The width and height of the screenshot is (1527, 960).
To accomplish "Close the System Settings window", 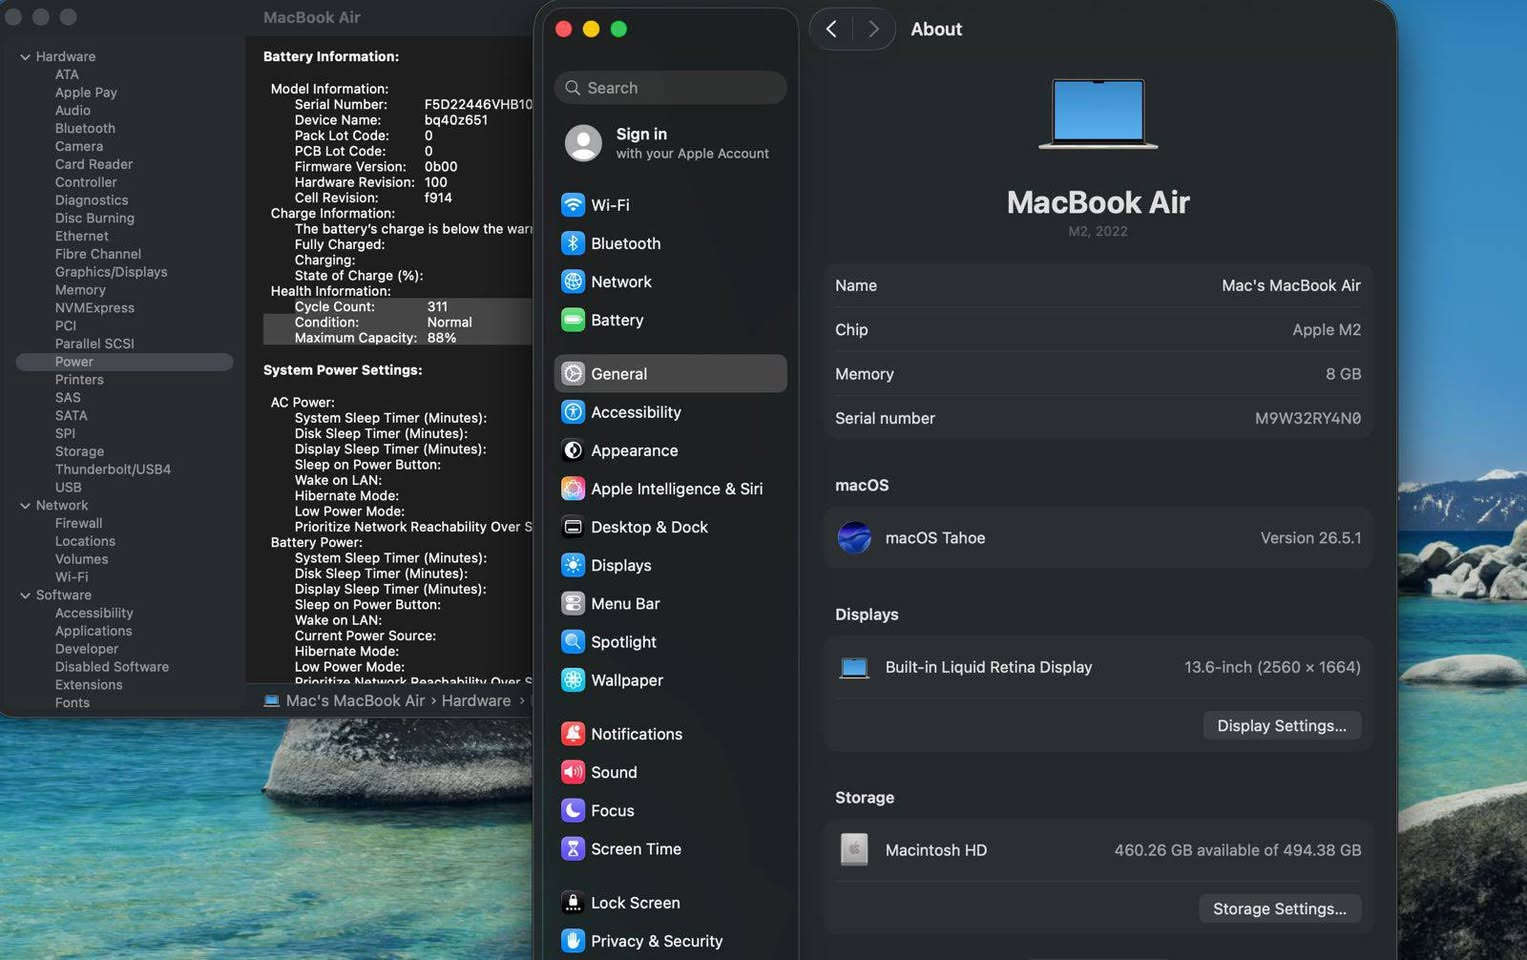I will point(563,29).
